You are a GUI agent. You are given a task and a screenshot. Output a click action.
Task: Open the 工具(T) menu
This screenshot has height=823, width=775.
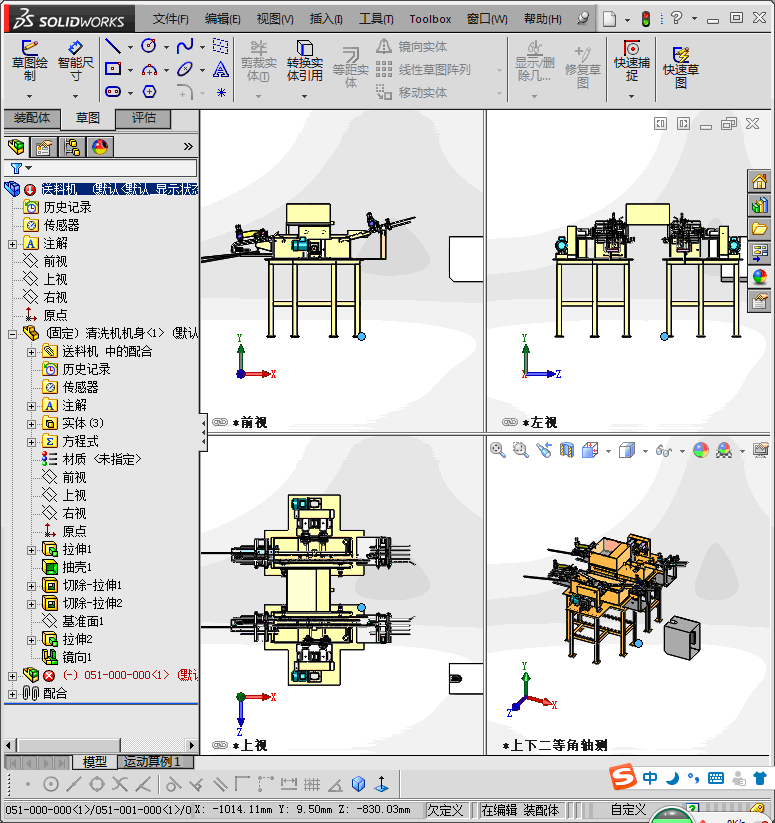point(376,19)
